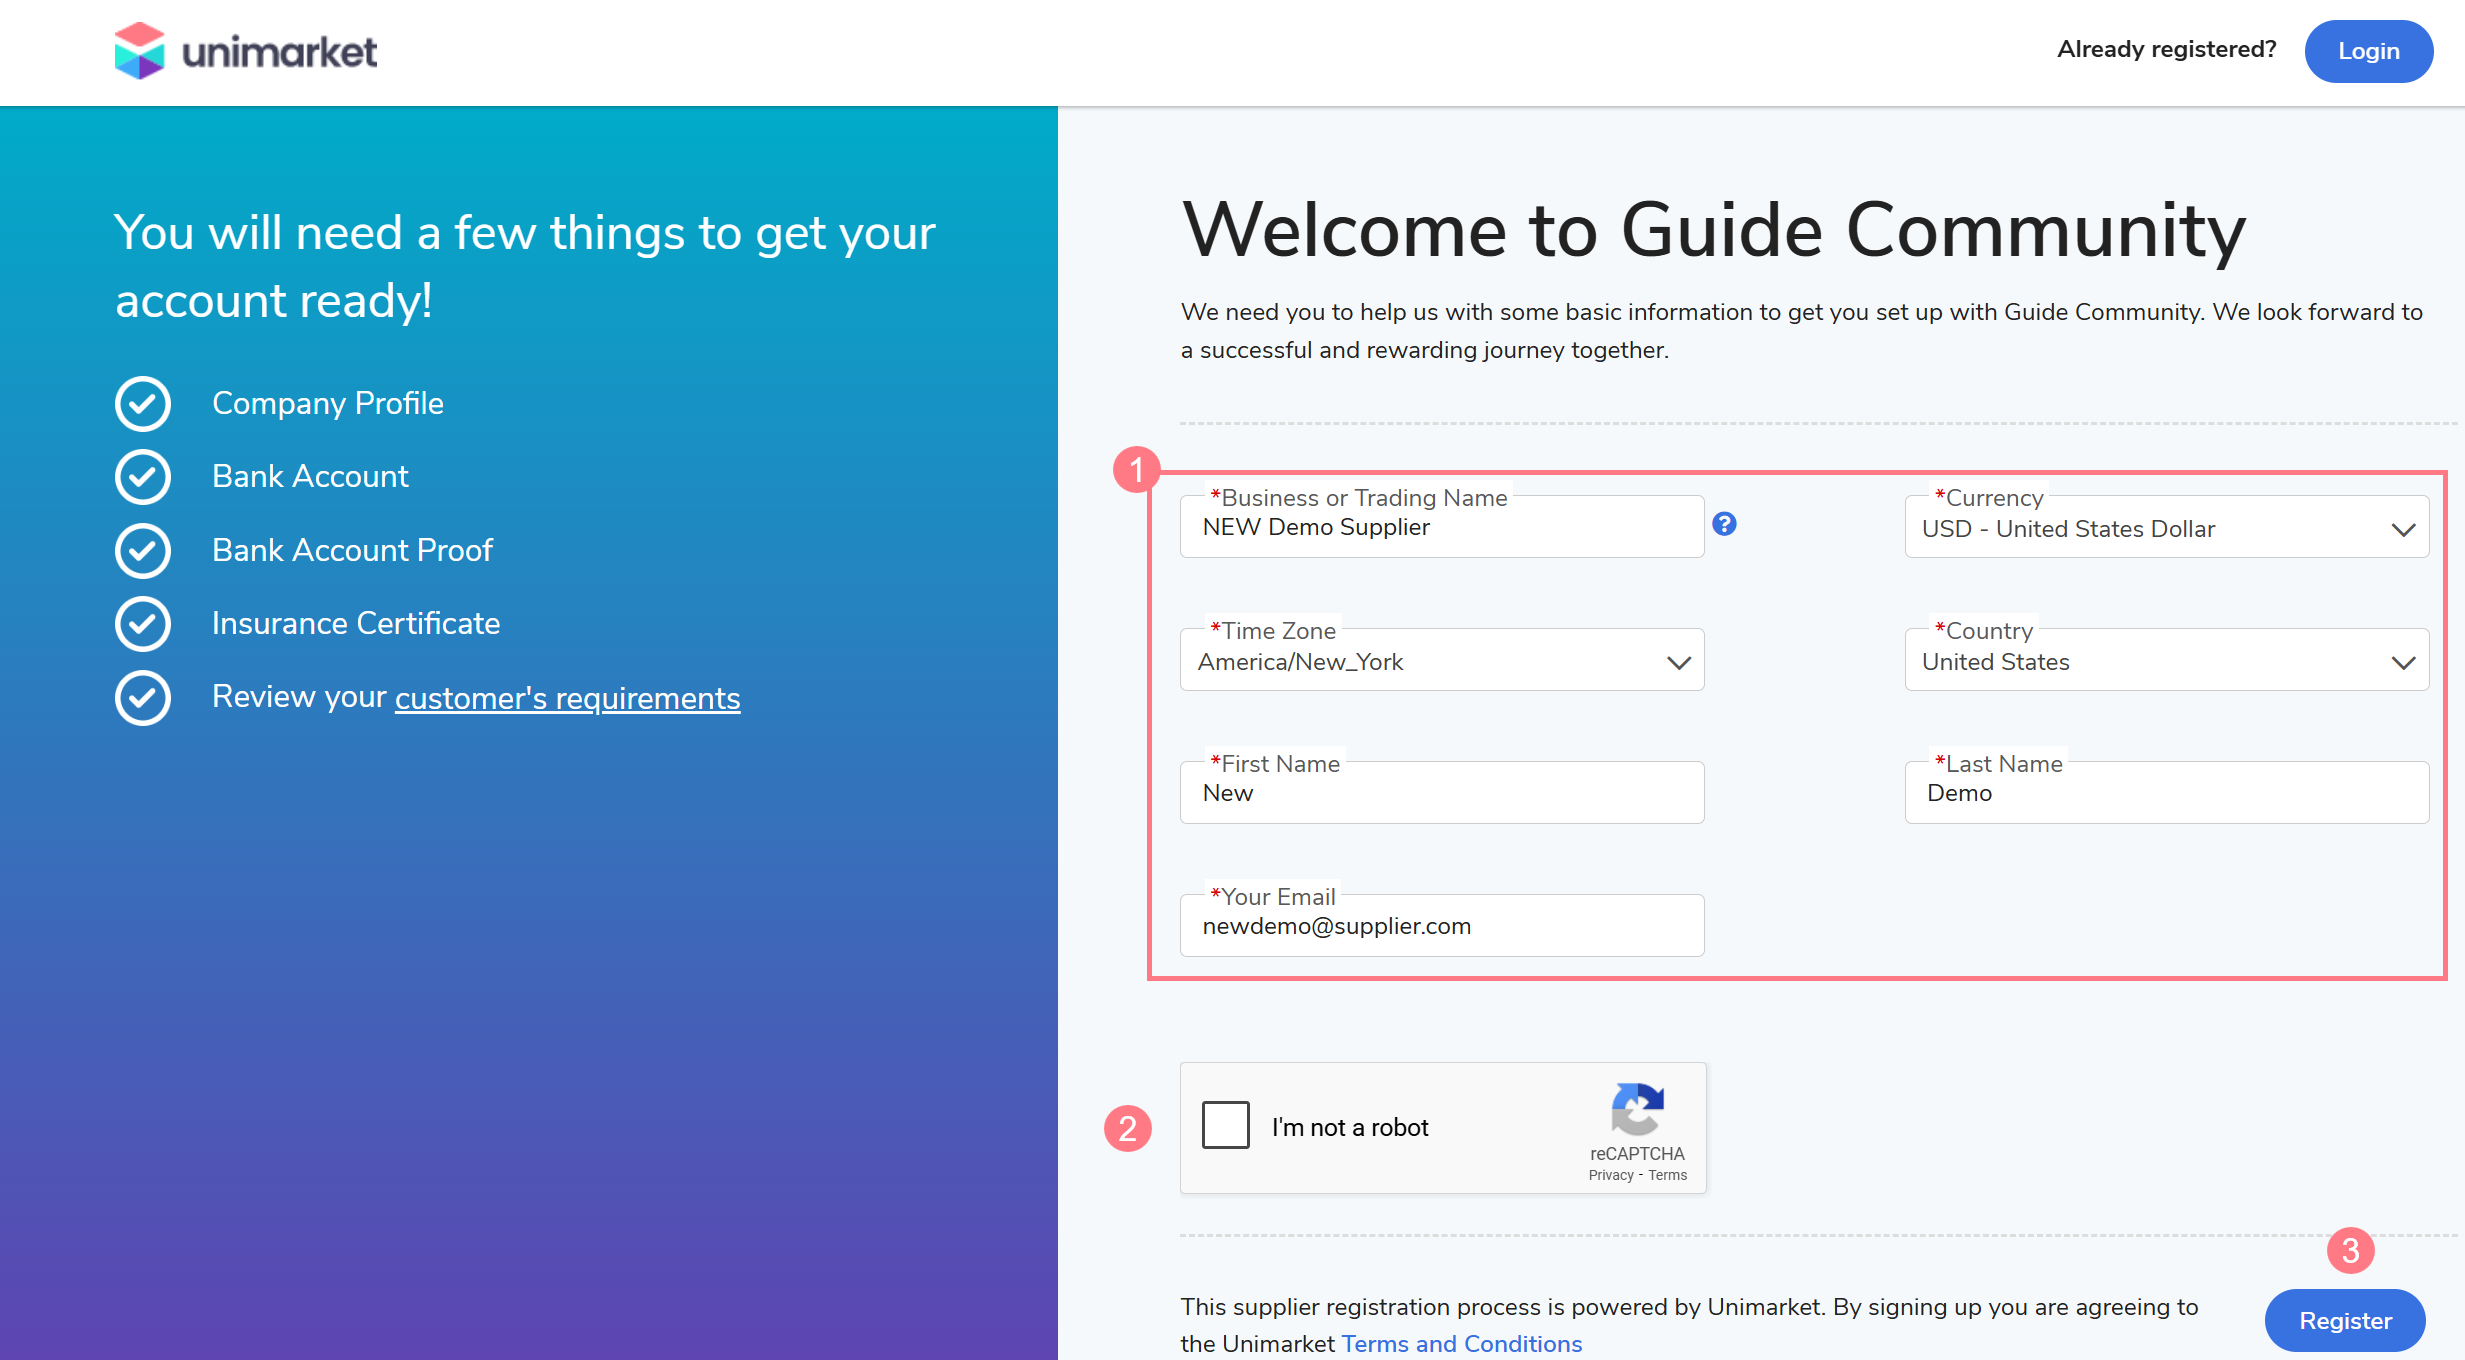
Task: Open the Terms and Conditions link
Action: pos(1462,1343)
